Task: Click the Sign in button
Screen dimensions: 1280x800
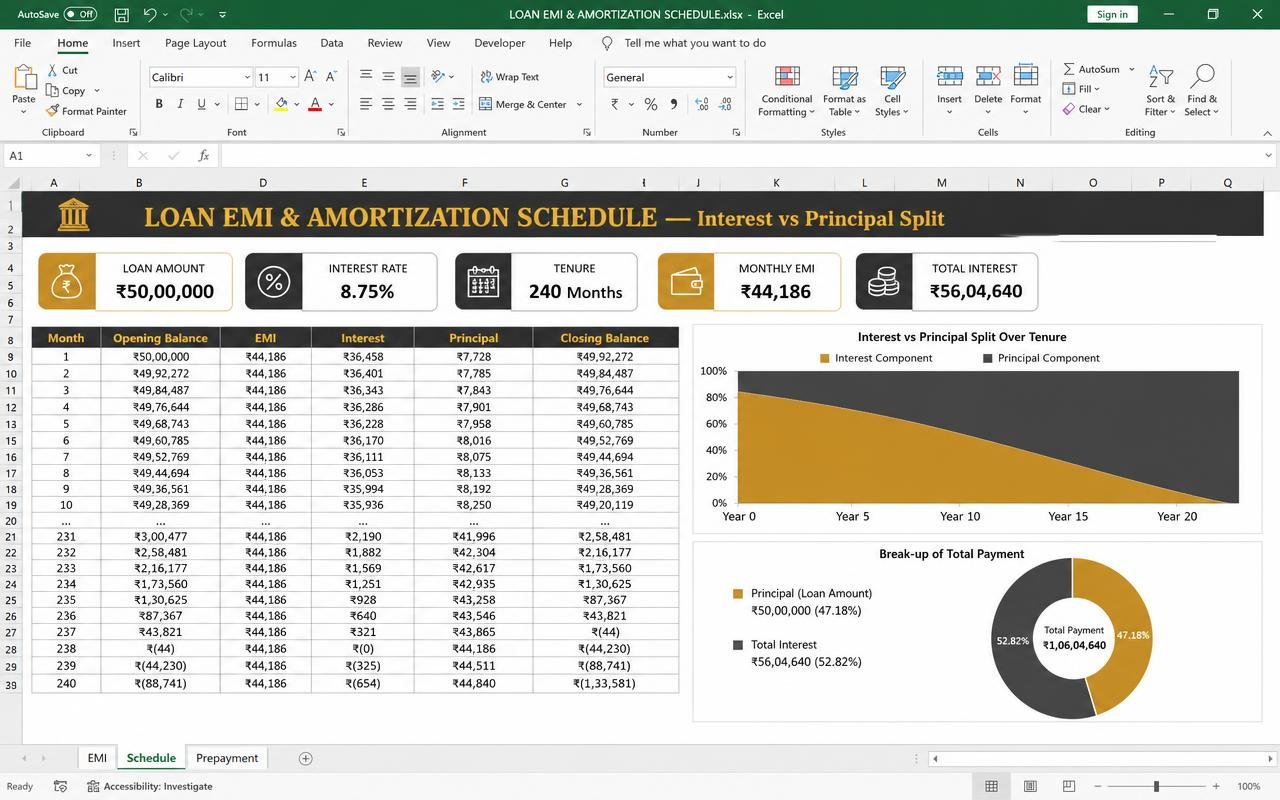Action: pyautogui.click(x=1112, y=14)
